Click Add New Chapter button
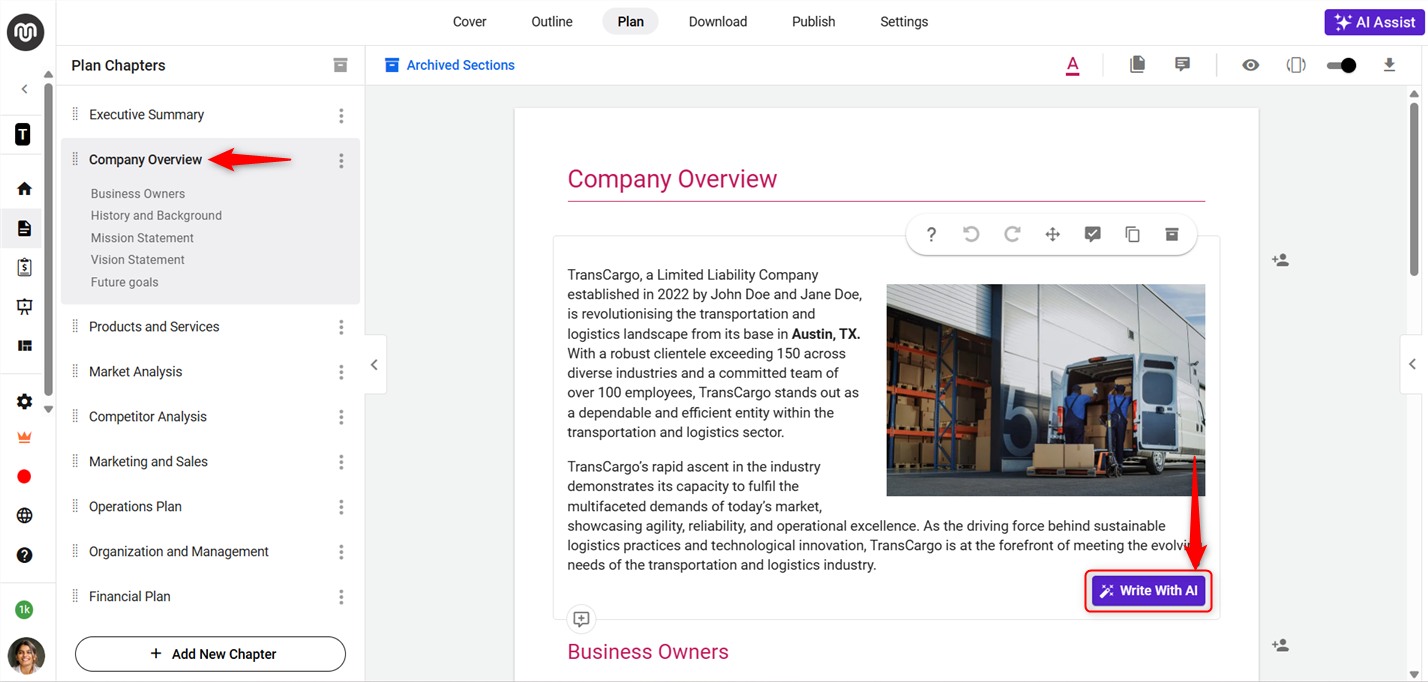Screen dimensions: 1428x682 coord(210,654)
